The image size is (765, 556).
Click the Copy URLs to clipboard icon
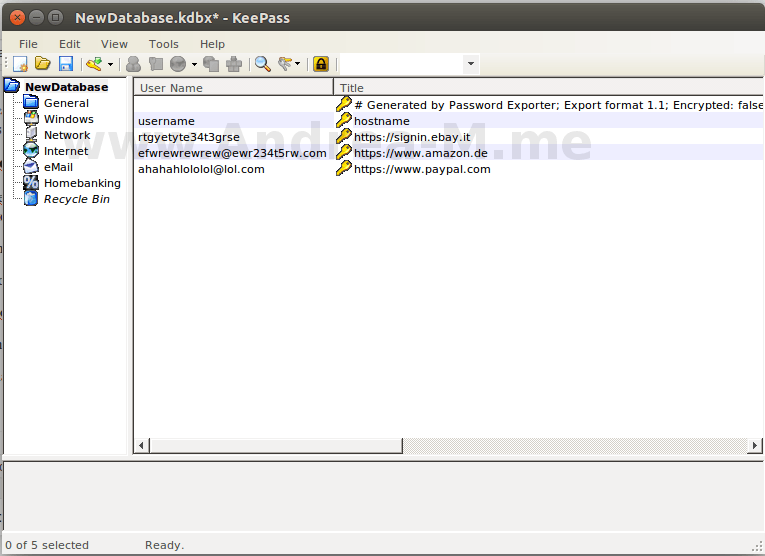[x=211, y=64]
